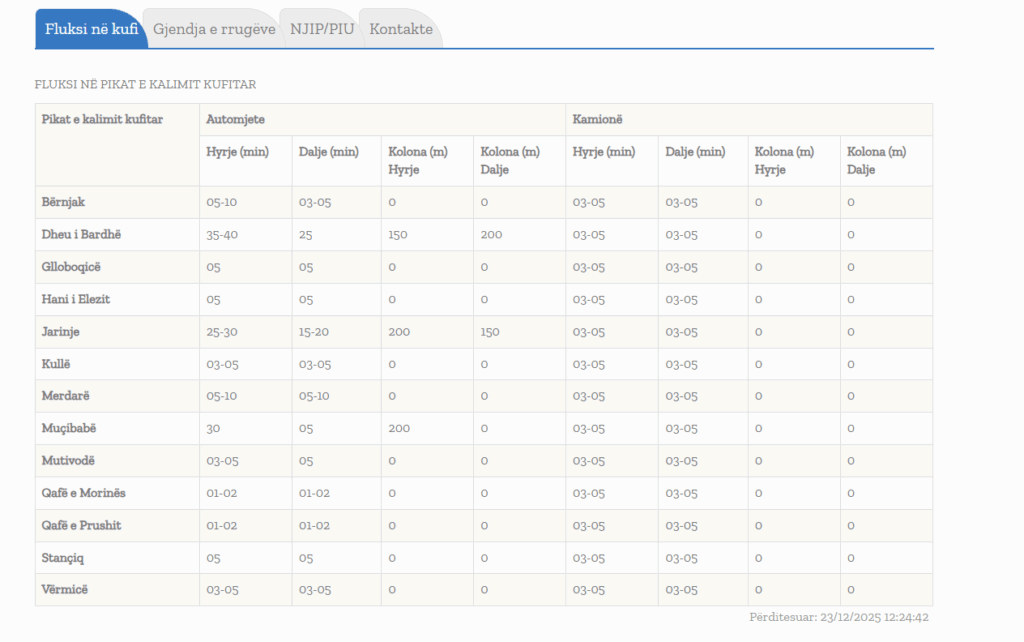The image size is (1024, 642).
Task: Click the Përditësuar timestamp text
Action: (840, 617)
